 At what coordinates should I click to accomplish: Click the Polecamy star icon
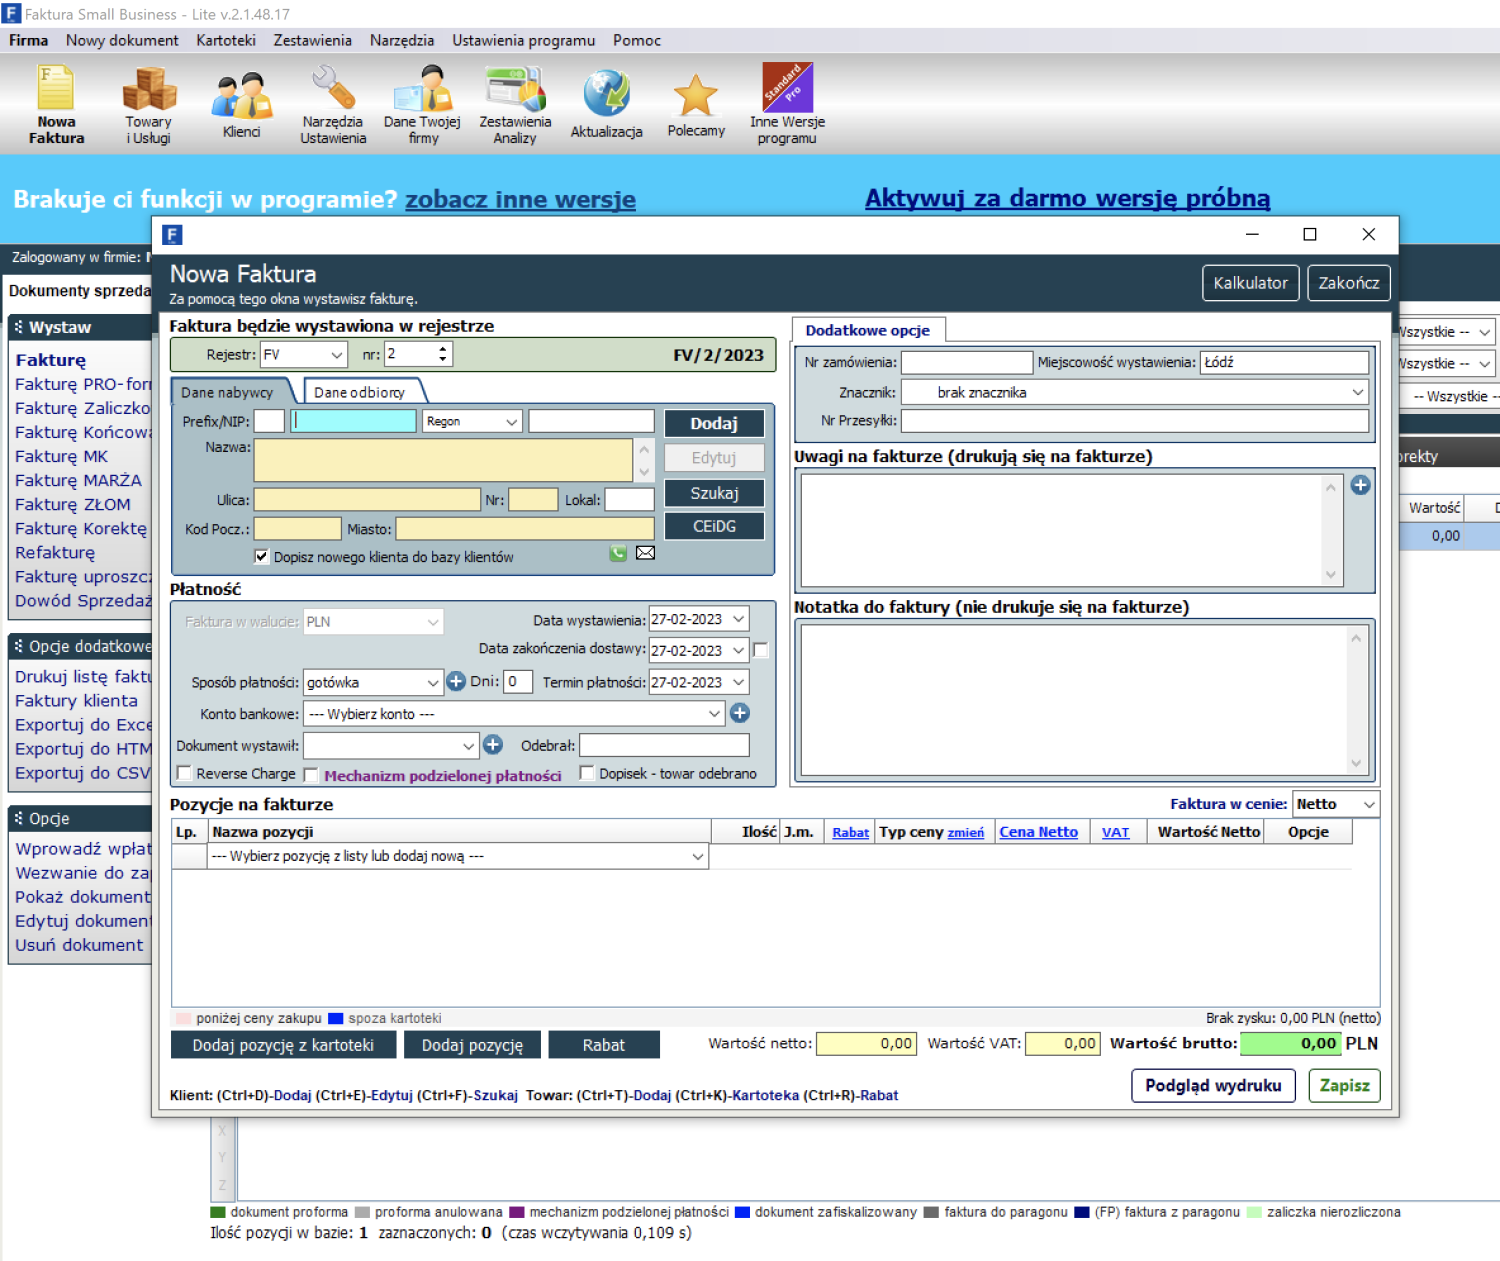click(696, 96)
